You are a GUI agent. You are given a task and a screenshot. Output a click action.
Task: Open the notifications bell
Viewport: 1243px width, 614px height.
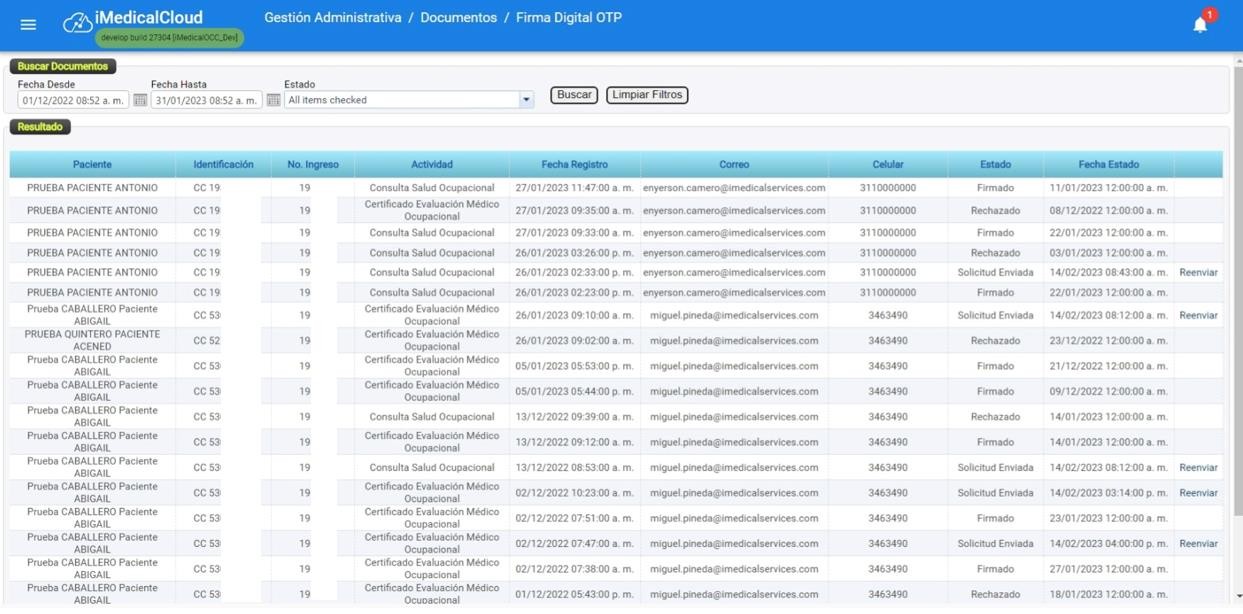point(1200,25)
